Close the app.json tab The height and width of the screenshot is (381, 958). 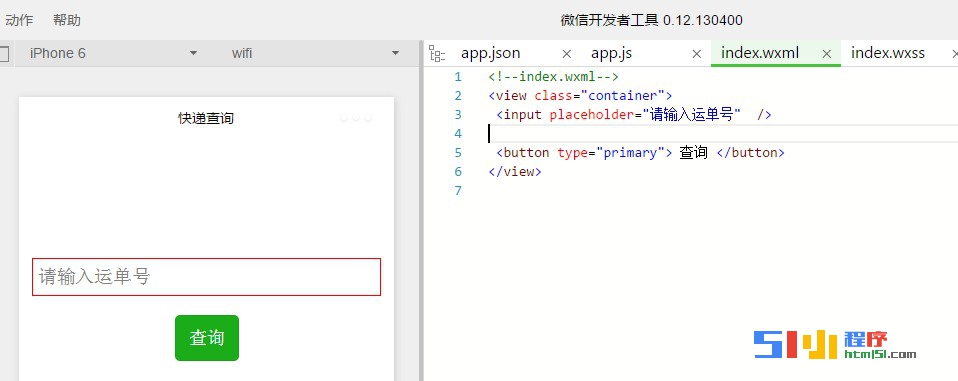click(x=566, y=54)
